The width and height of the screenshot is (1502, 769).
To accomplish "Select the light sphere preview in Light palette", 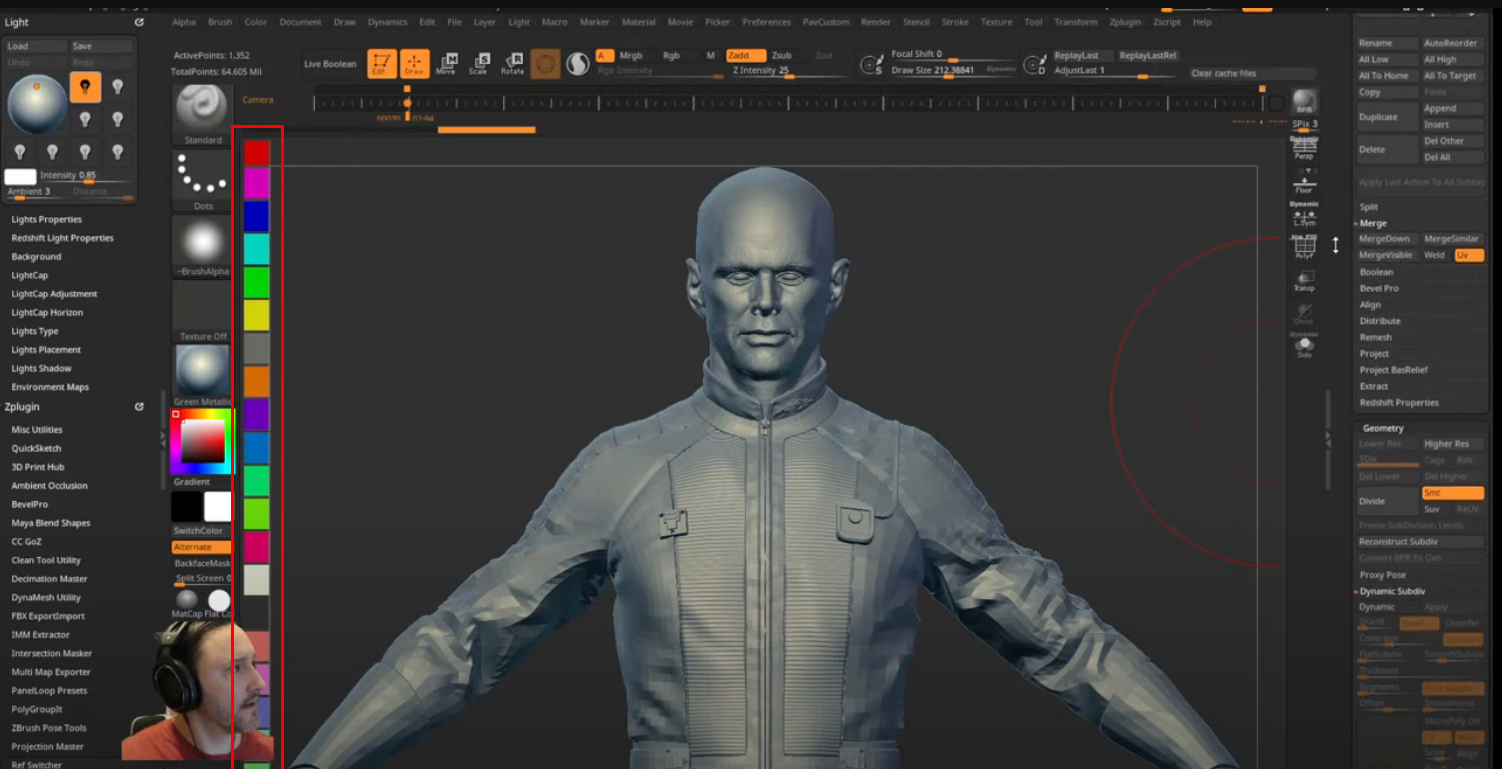I will pyautogui.click(x=38, y=104).
